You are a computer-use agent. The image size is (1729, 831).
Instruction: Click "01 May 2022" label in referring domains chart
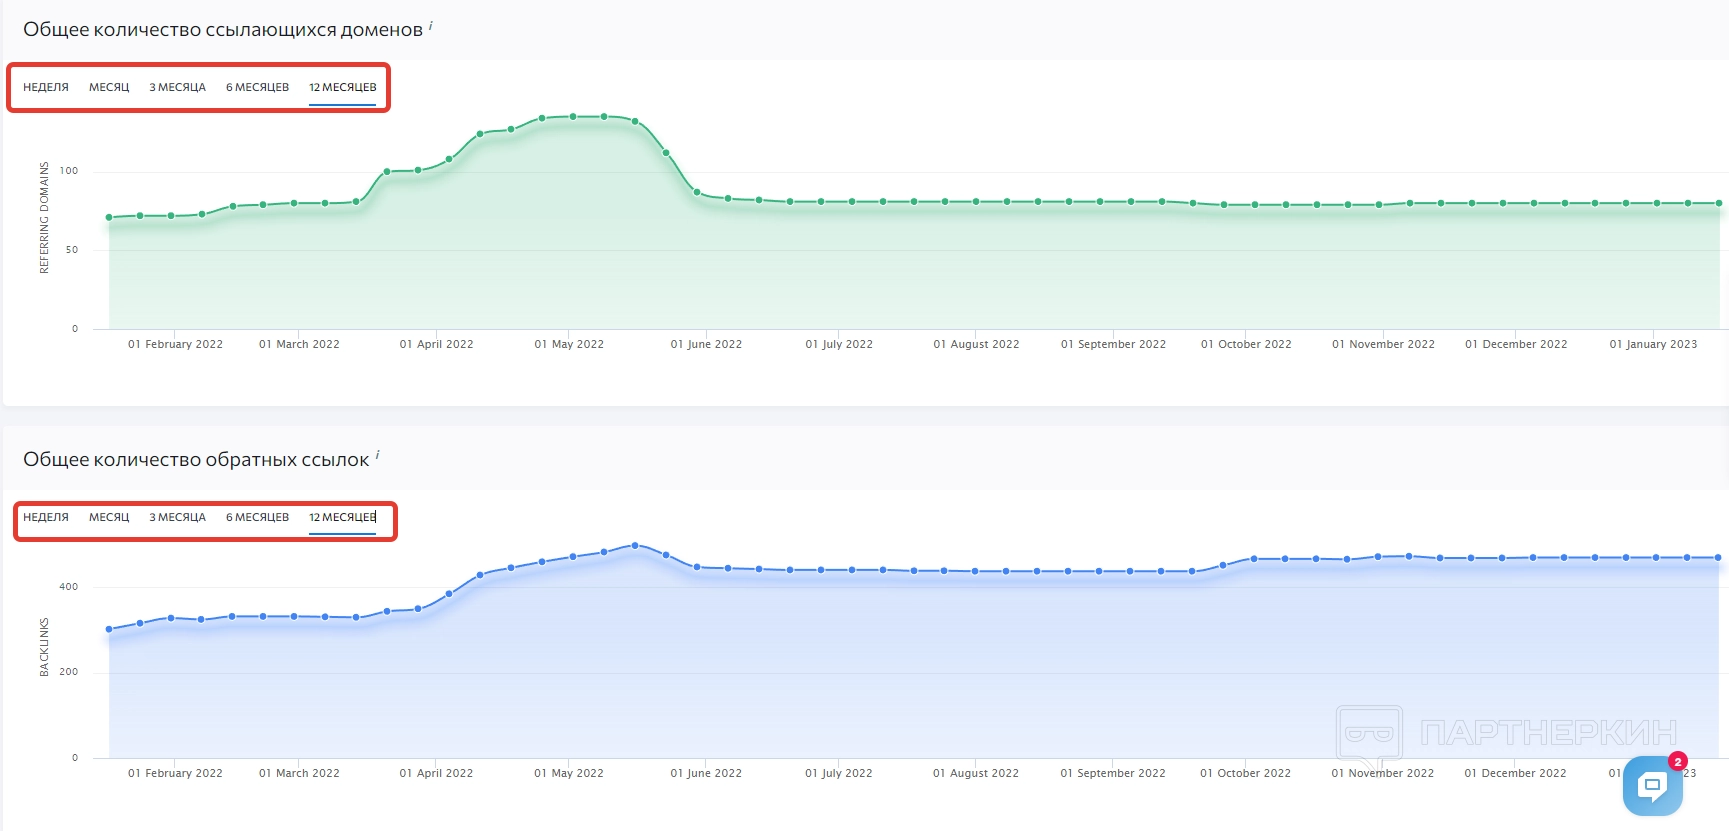point(569,344)
